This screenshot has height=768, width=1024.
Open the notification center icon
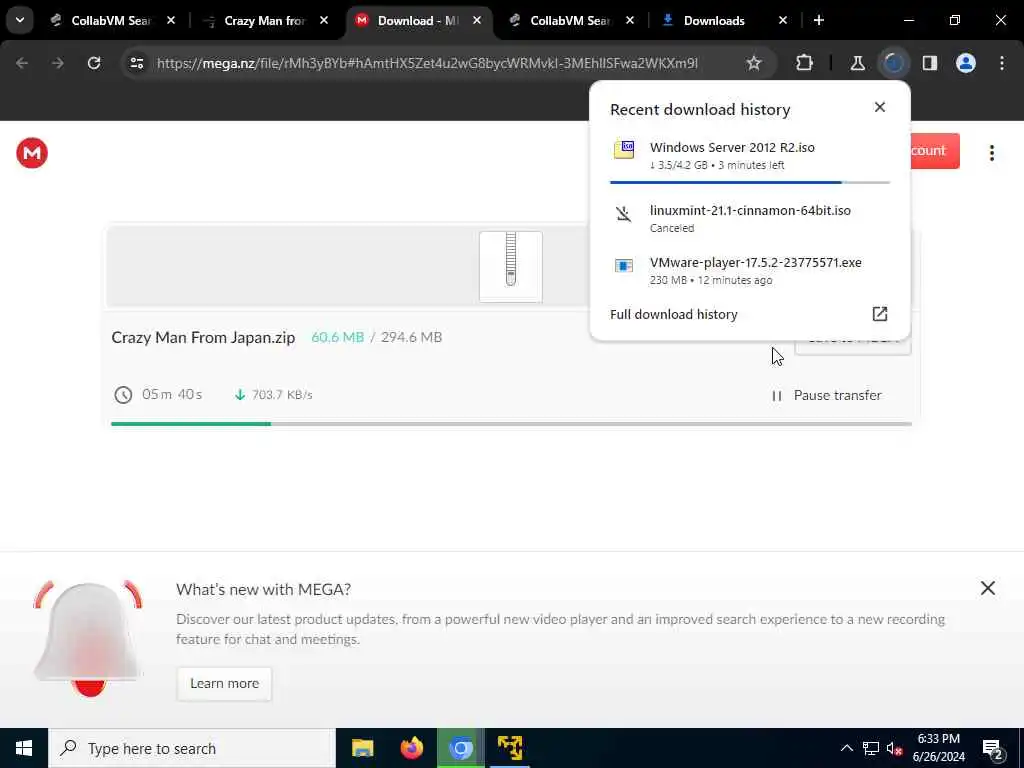coord(993,750)
